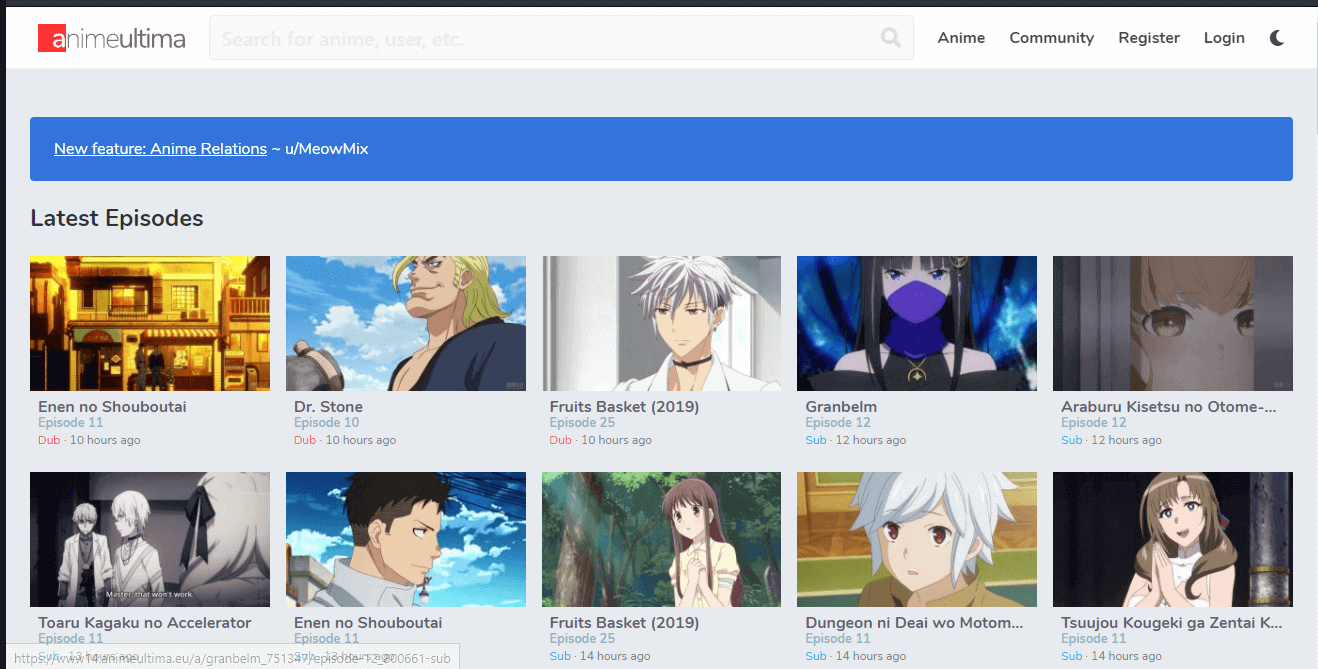1318x669 pixels.
Task: Click "10 hours ago" under Dr. Stone
Action: 361,440
